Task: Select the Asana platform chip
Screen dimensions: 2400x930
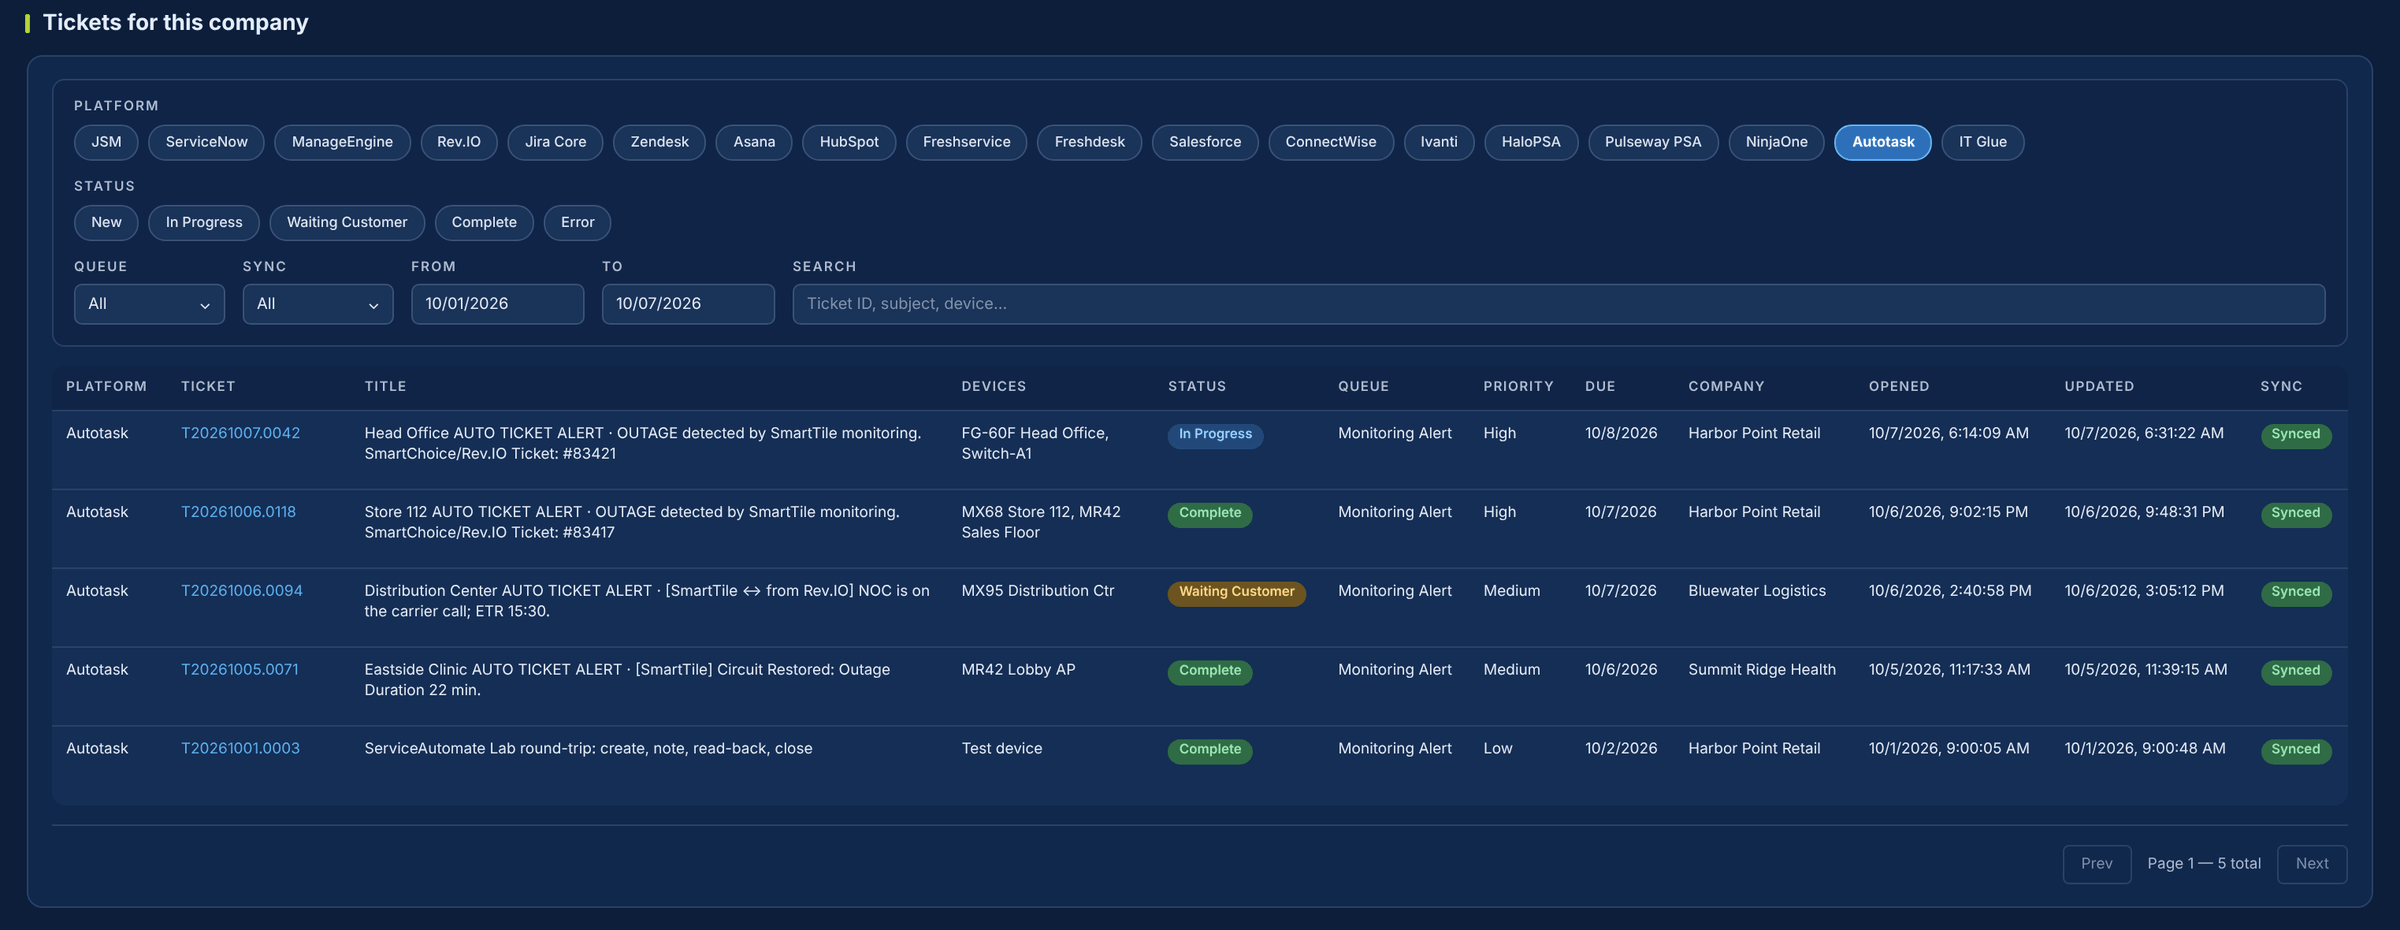Action: click(754, 142)
